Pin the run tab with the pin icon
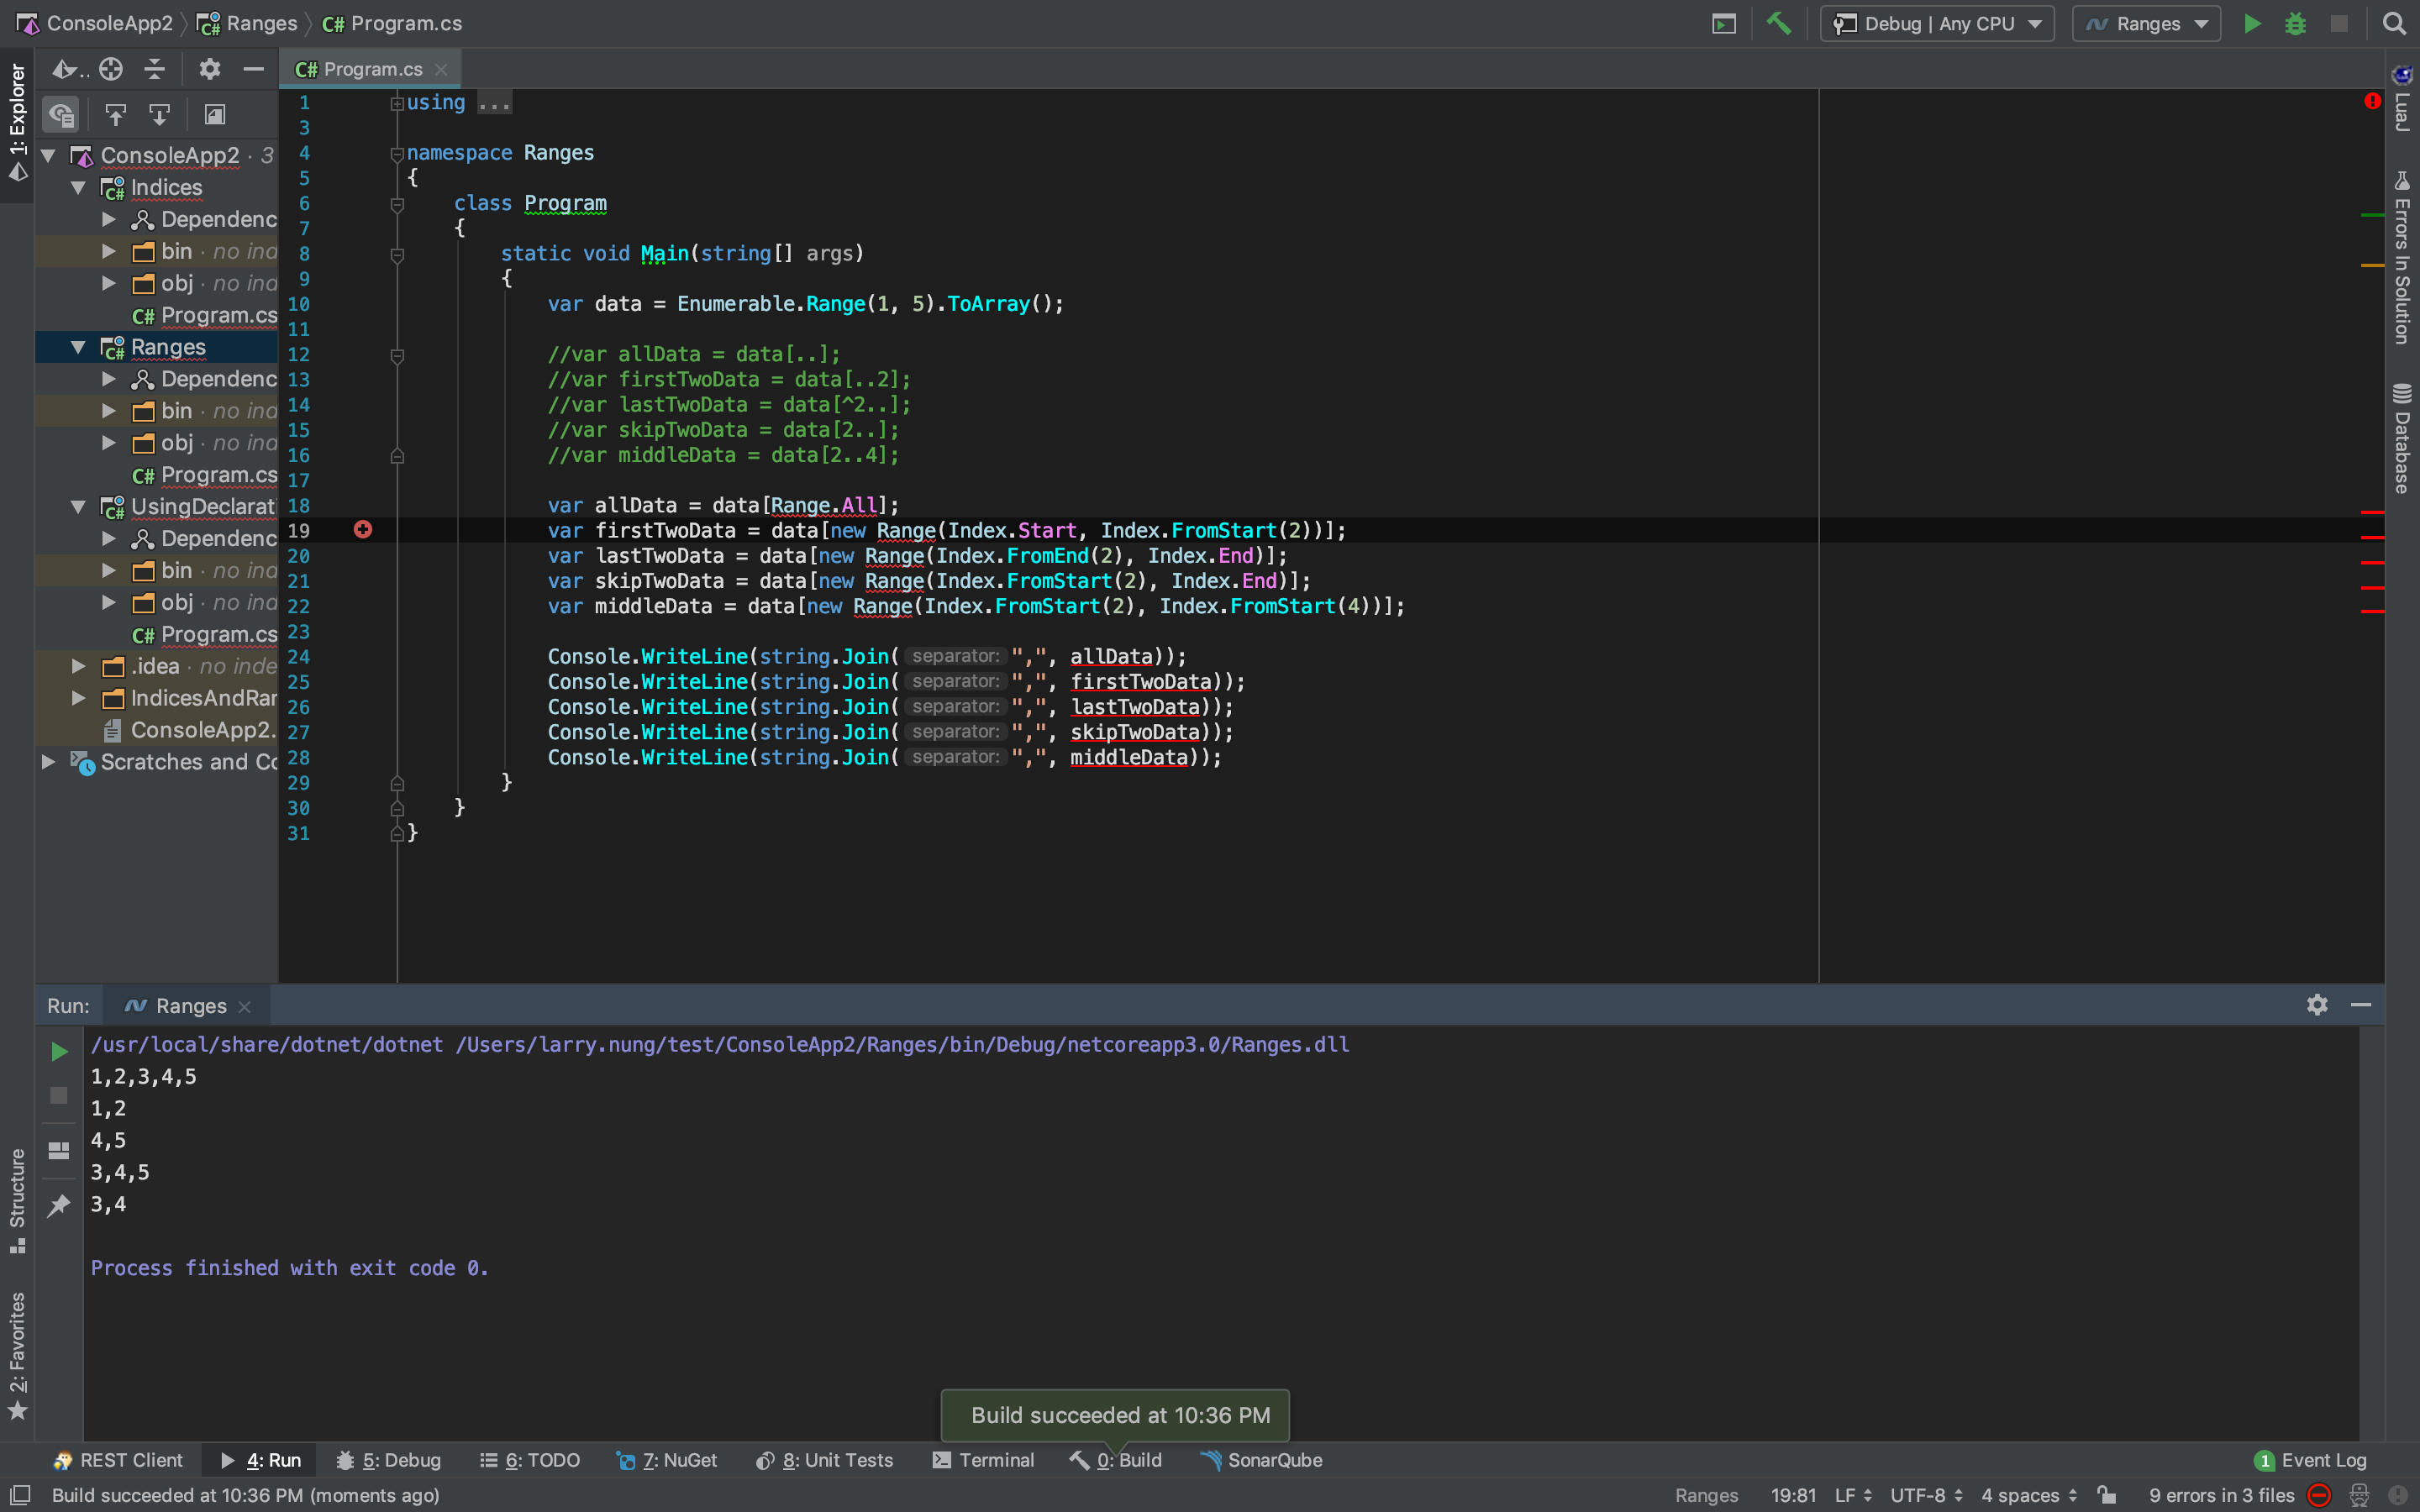The width and height of the screenshot is (2420, 1512). 59,1205
